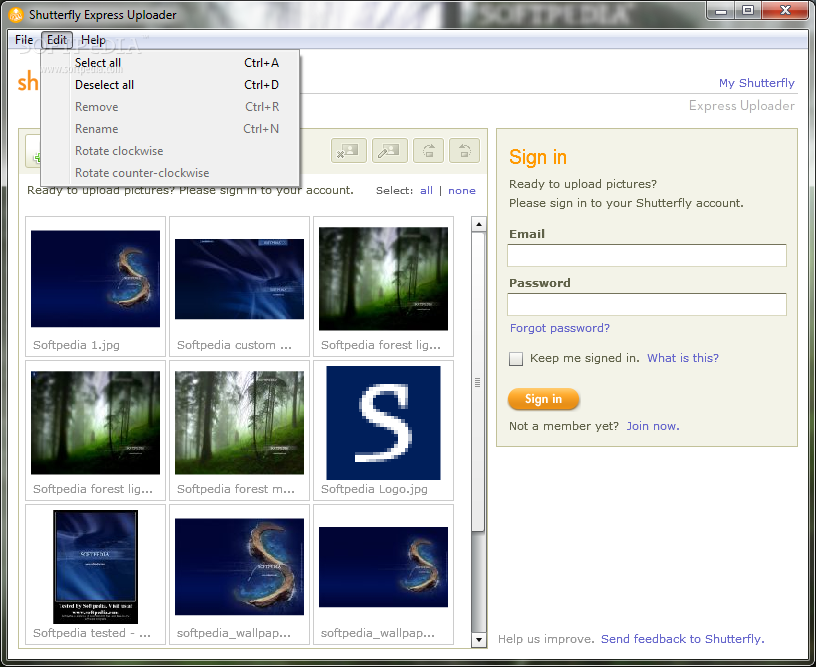Screen dimensions: 816x667
Task: Click the rotate clockwise toolbar icon
Action: point(428,151)
